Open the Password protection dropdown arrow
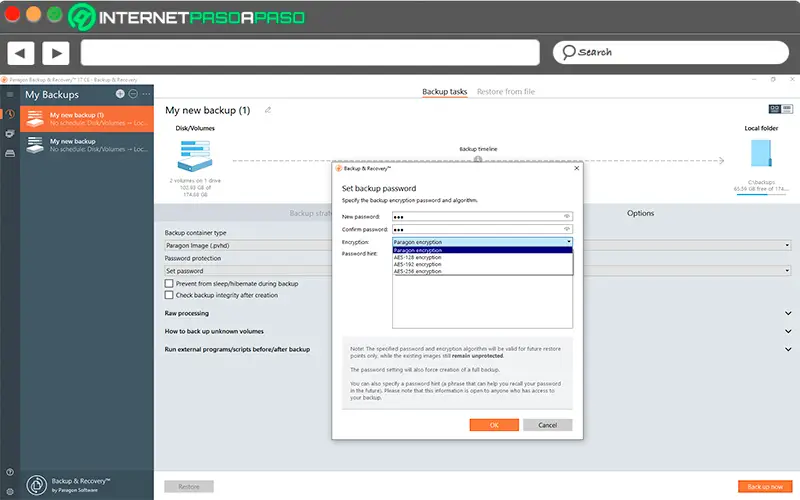Image resolution: width=800 pixels, height=500 pixels. (787, 271)
